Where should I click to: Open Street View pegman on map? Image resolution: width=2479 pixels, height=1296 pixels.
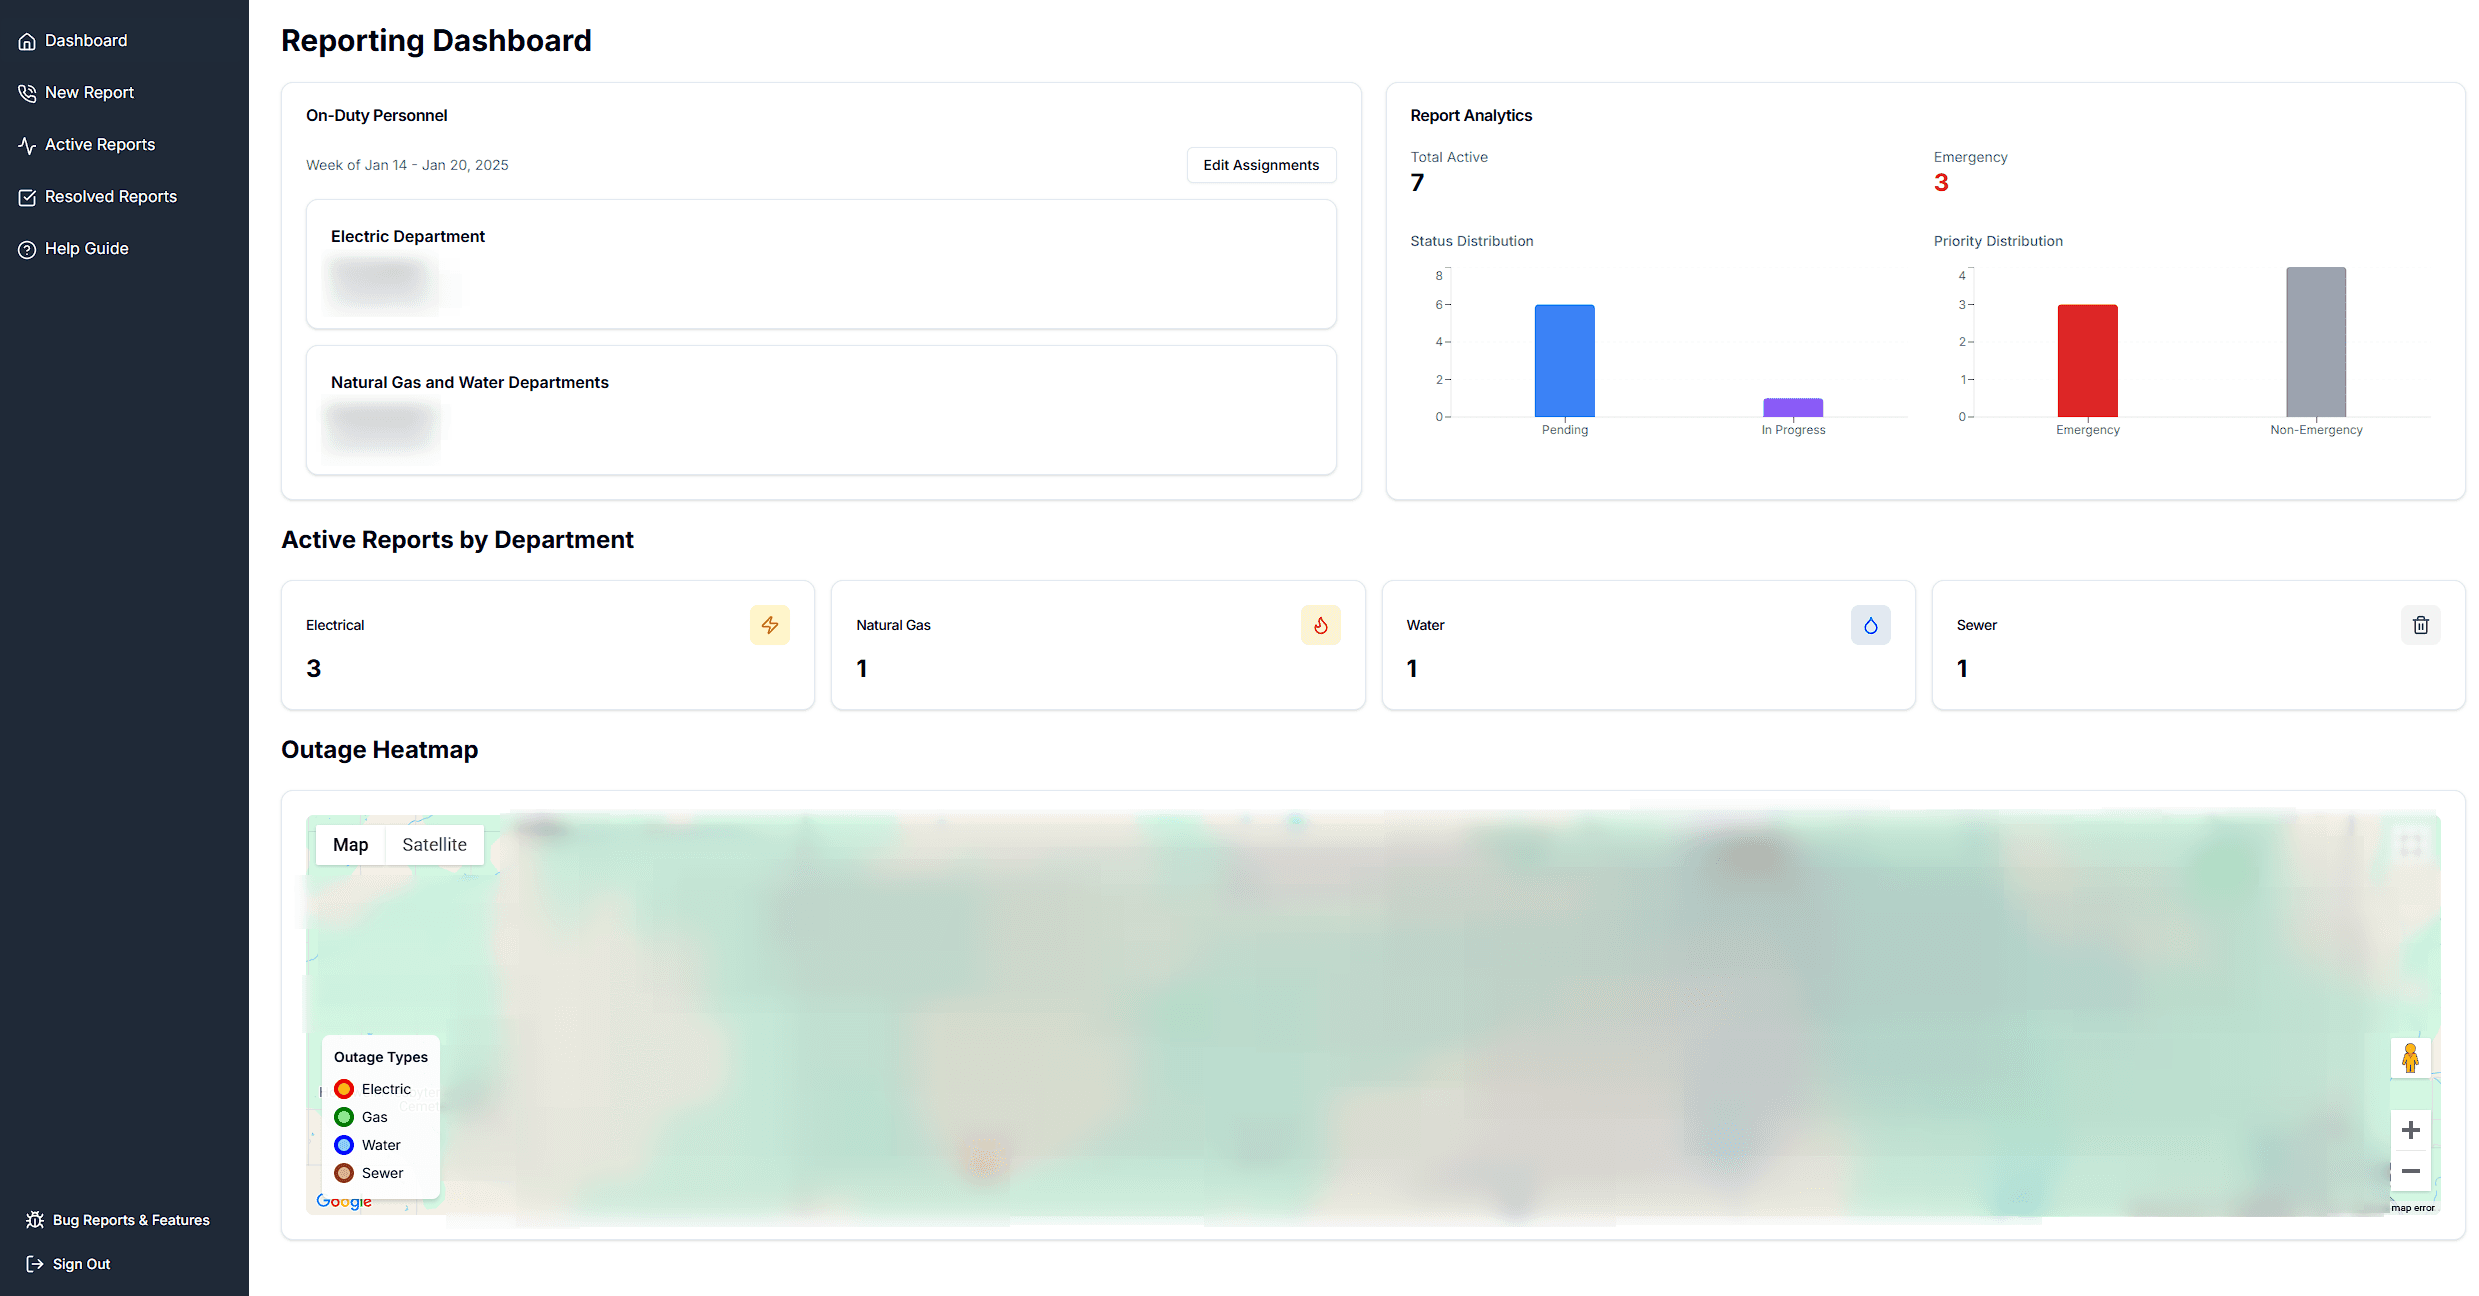(2410, 1058)
